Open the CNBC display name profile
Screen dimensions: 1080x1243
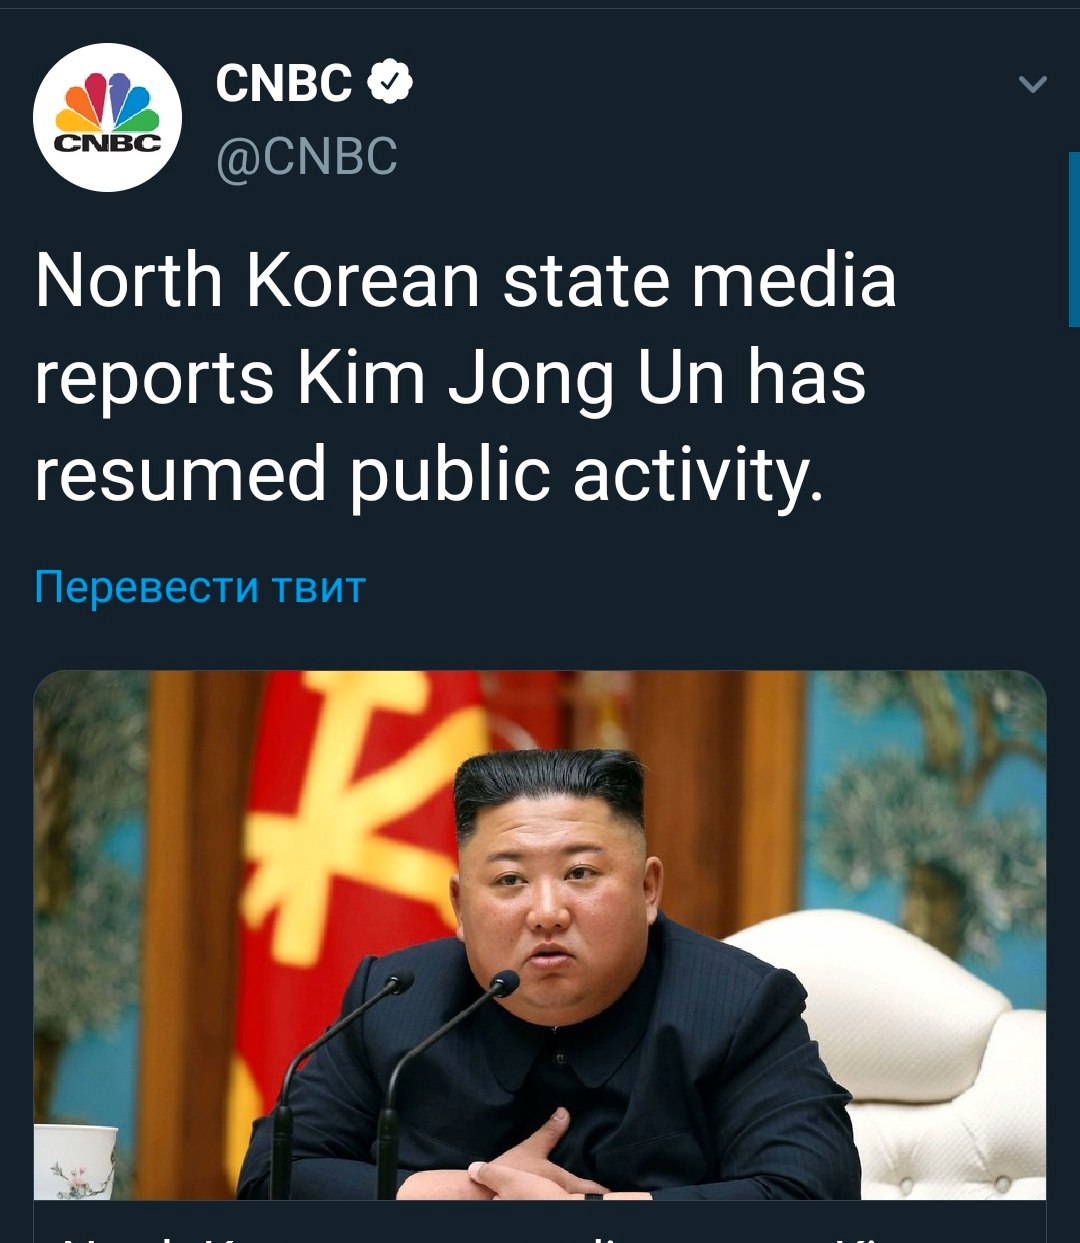(284, 83)
